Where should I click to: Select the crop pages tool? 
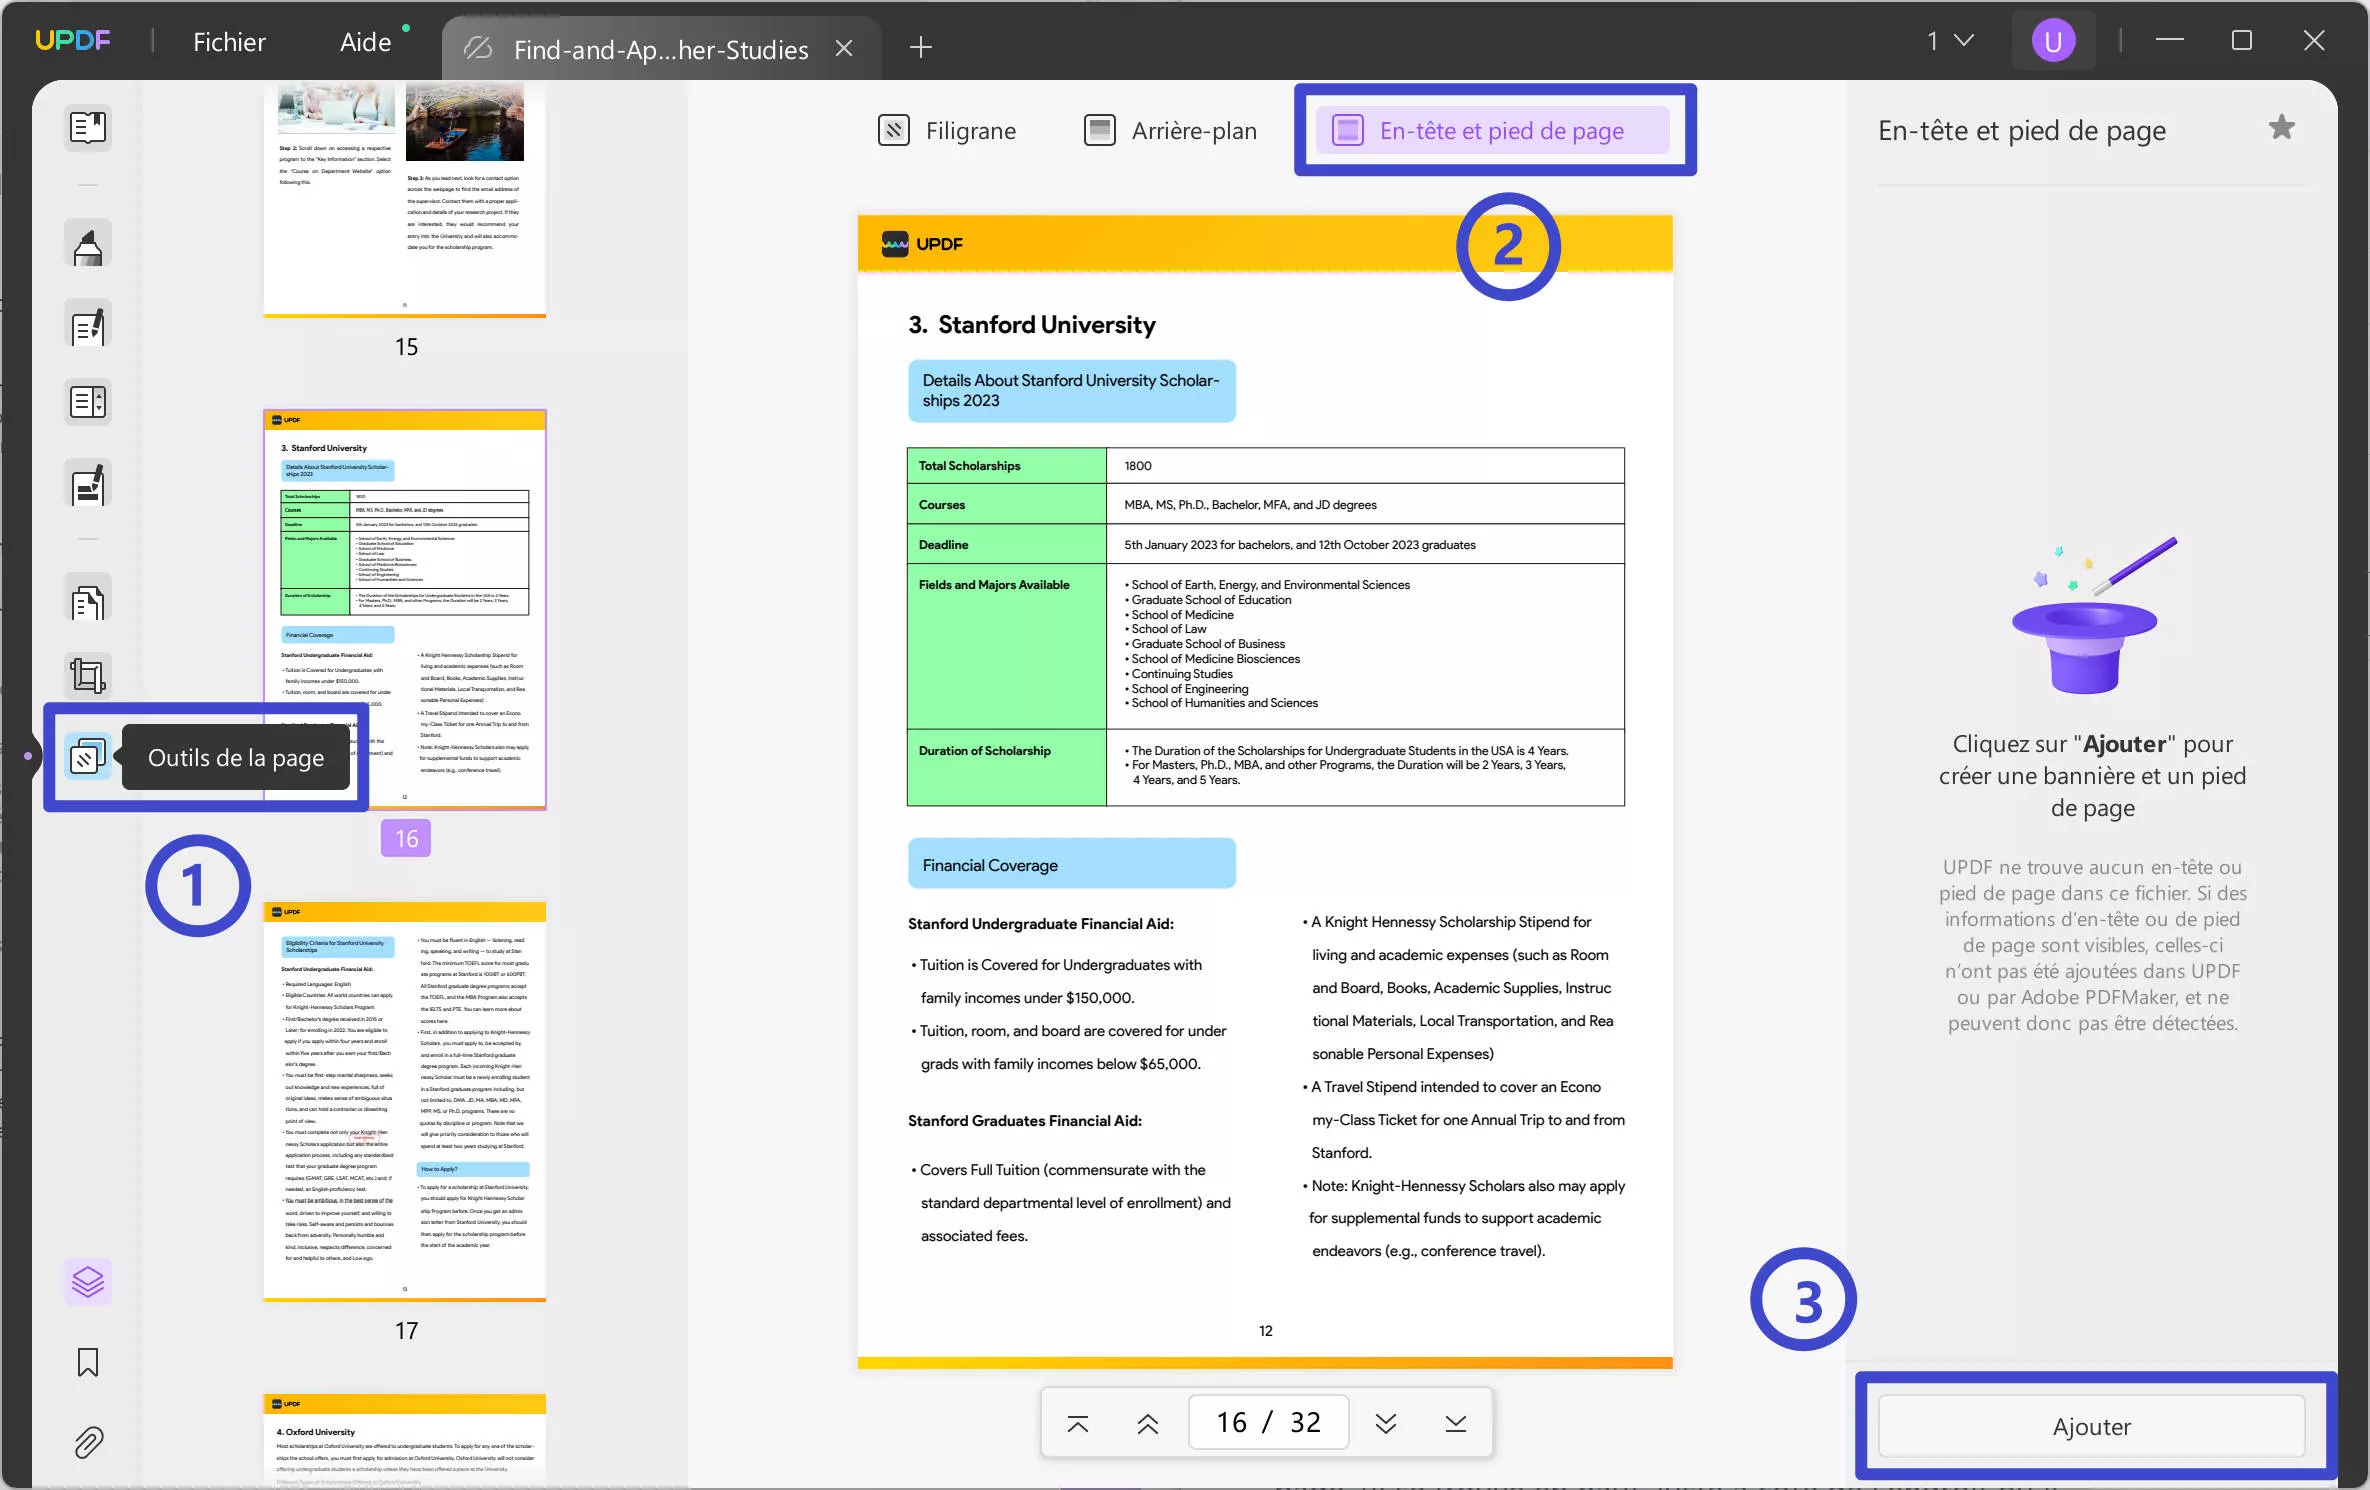coord(88,675)
